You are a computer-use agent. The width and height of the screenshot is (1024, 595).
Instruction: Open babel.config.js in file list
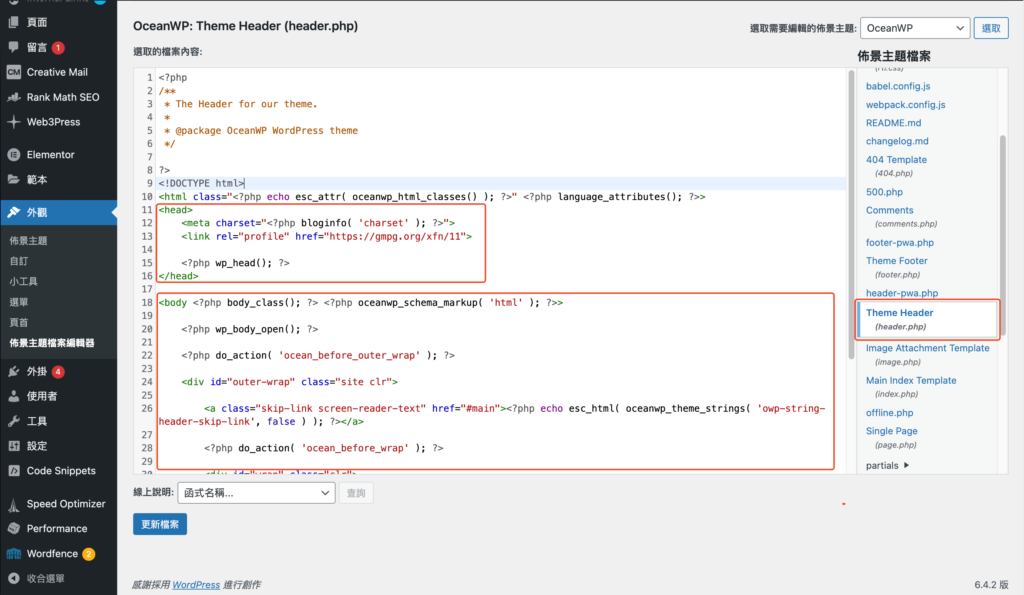[898, 86]
